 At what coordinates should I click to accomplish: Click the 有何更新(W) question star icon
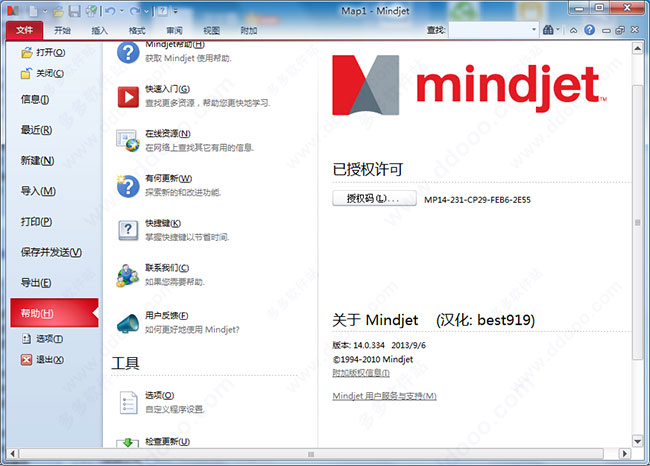click(128, 186)
